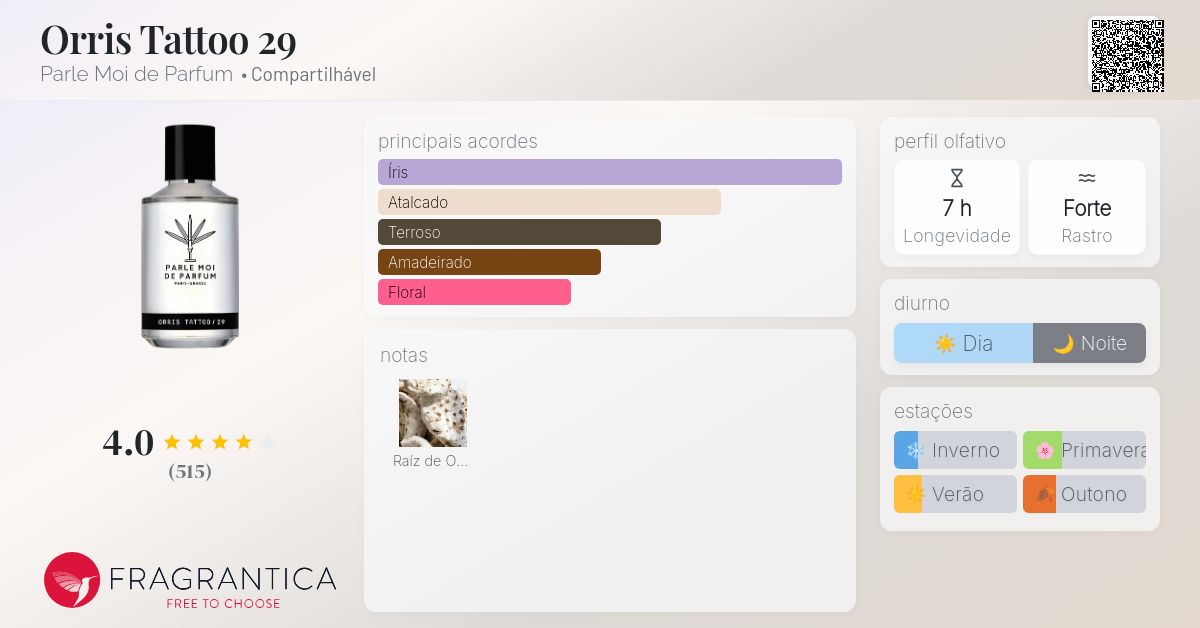Image resolution: width=1200 pixels, height=628 pixels.
Task: Click the pink Floral accord bar
Action: (474, 292)
